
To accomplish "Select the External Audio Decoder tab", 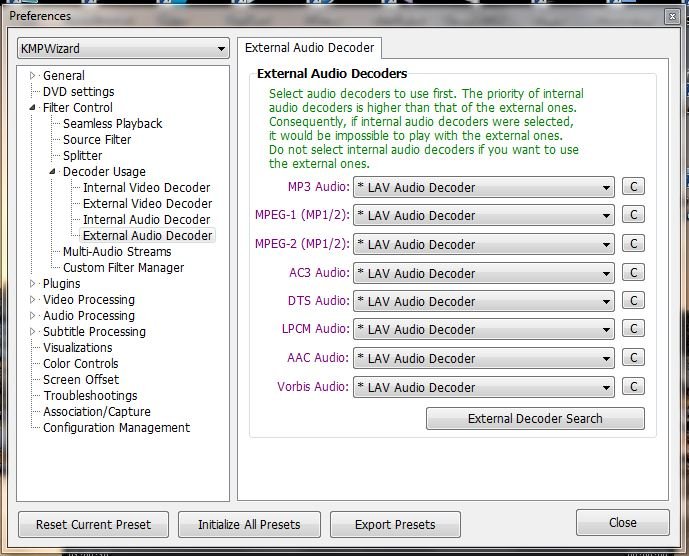I will click(x=309, y=47).
